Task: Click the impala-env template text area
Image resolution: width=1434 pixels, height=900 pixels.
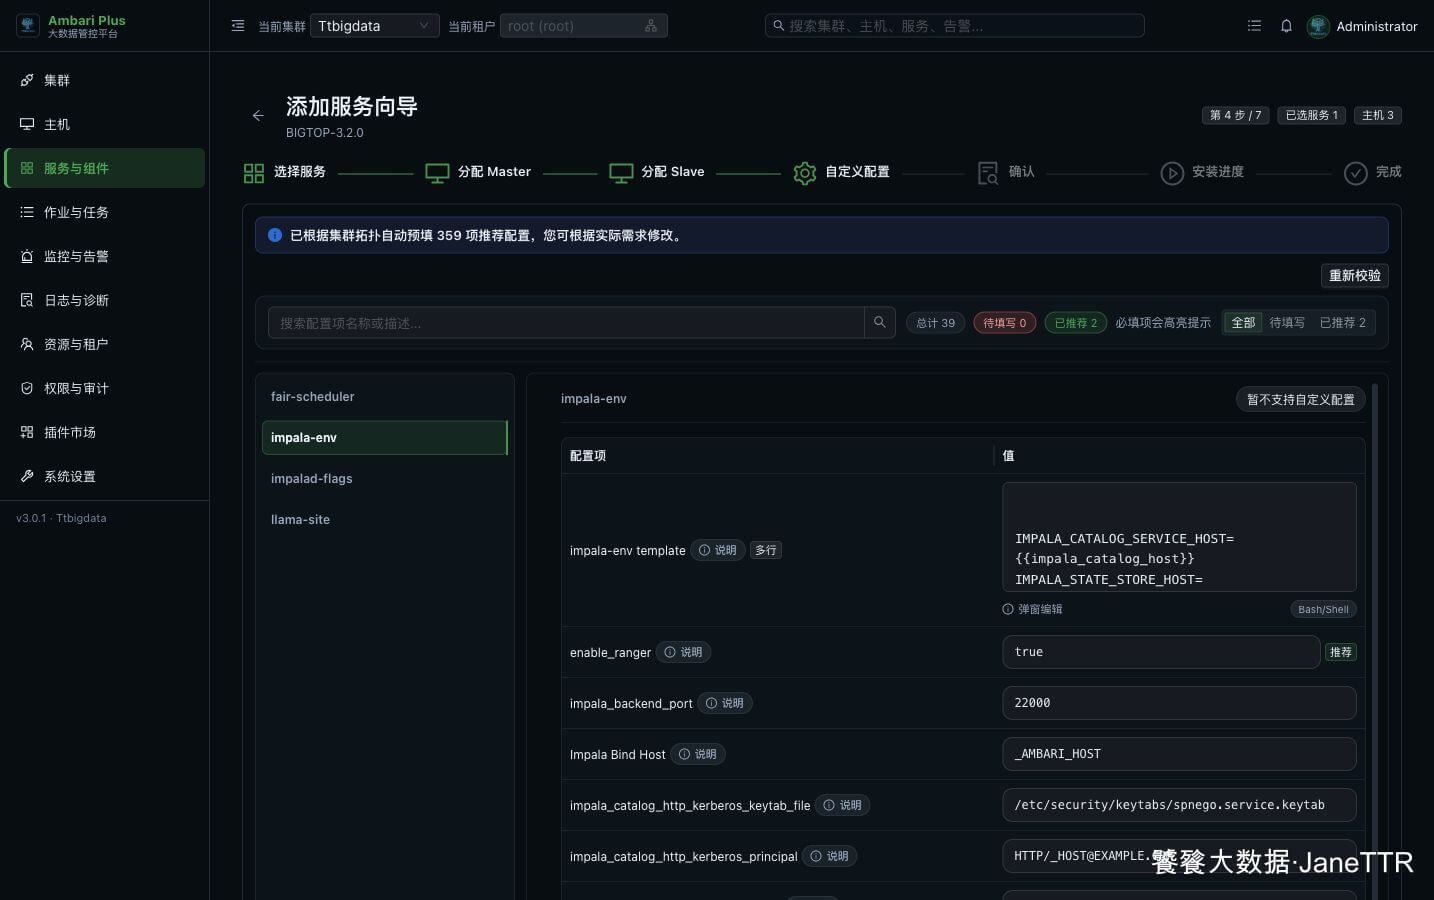Action: (1179, 537)
